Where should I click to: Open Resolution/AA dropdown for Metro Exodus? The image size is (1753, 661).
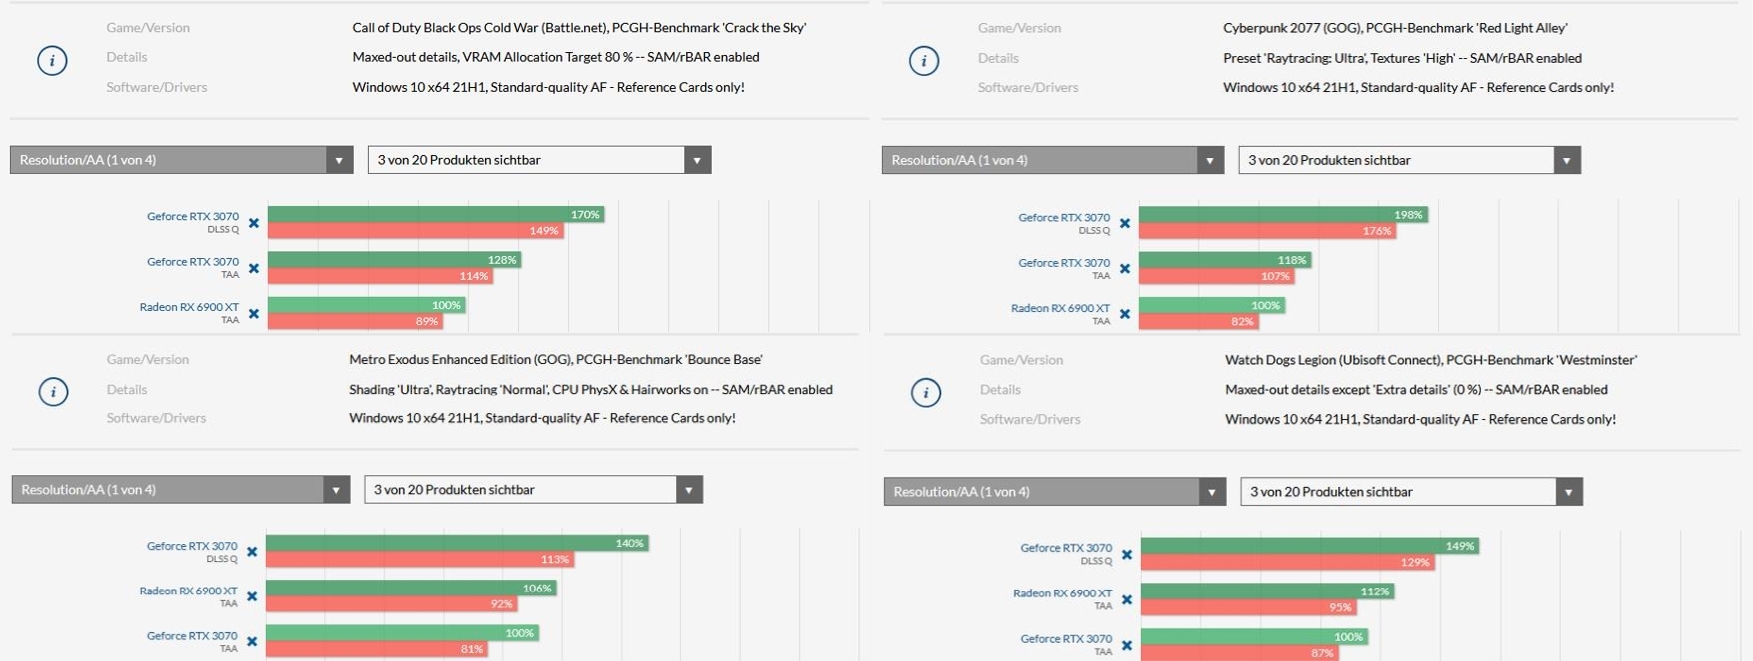[181, 489]
